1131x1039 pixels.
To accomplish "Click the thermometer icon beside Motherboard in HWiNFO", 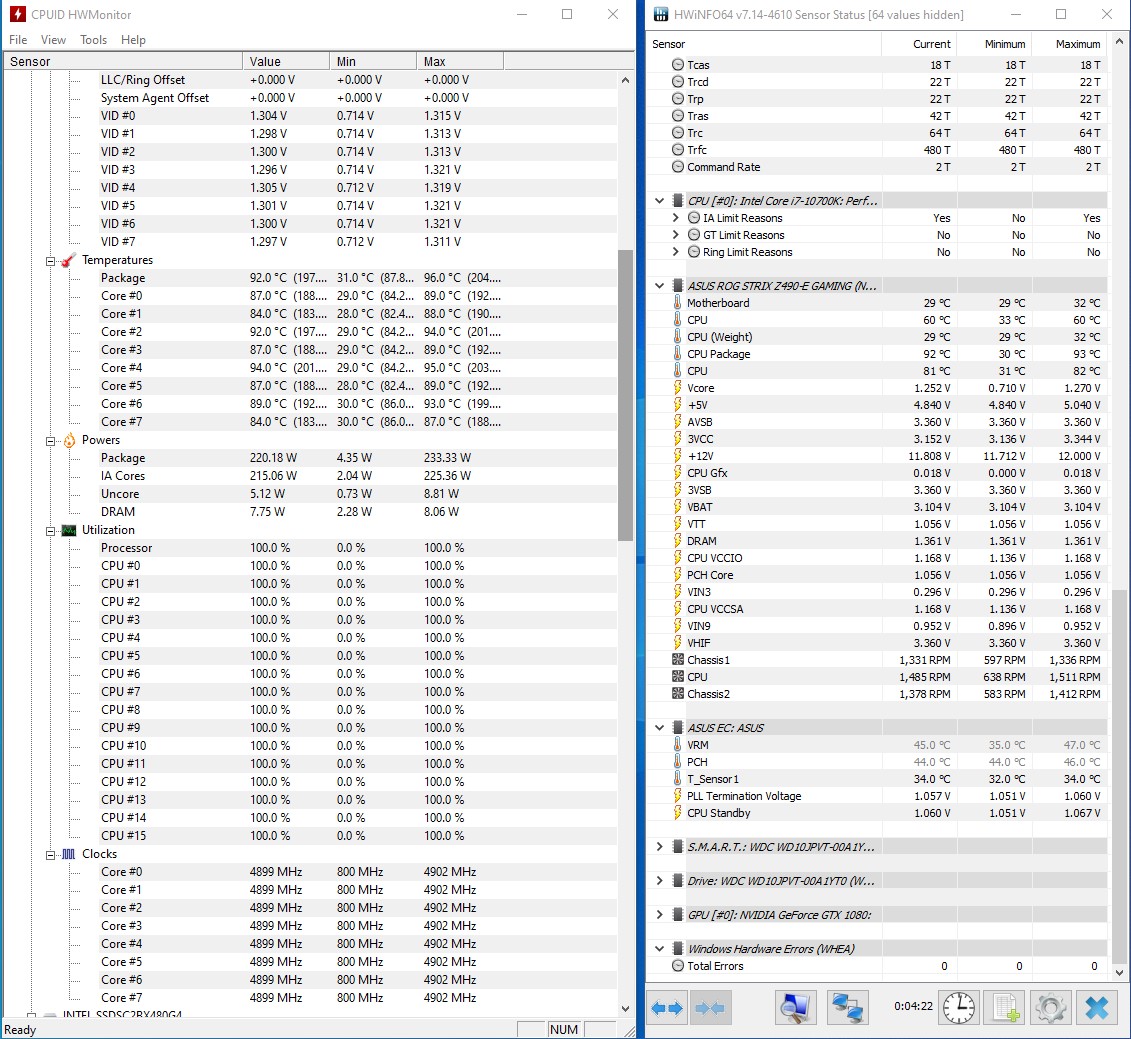I will coord(677,303).
